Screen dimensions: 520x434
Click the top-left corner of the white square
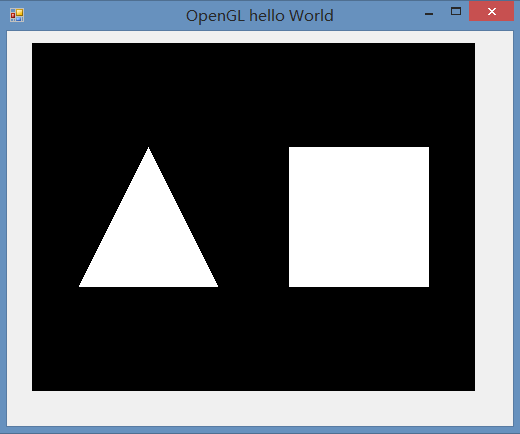coord(290,148)
